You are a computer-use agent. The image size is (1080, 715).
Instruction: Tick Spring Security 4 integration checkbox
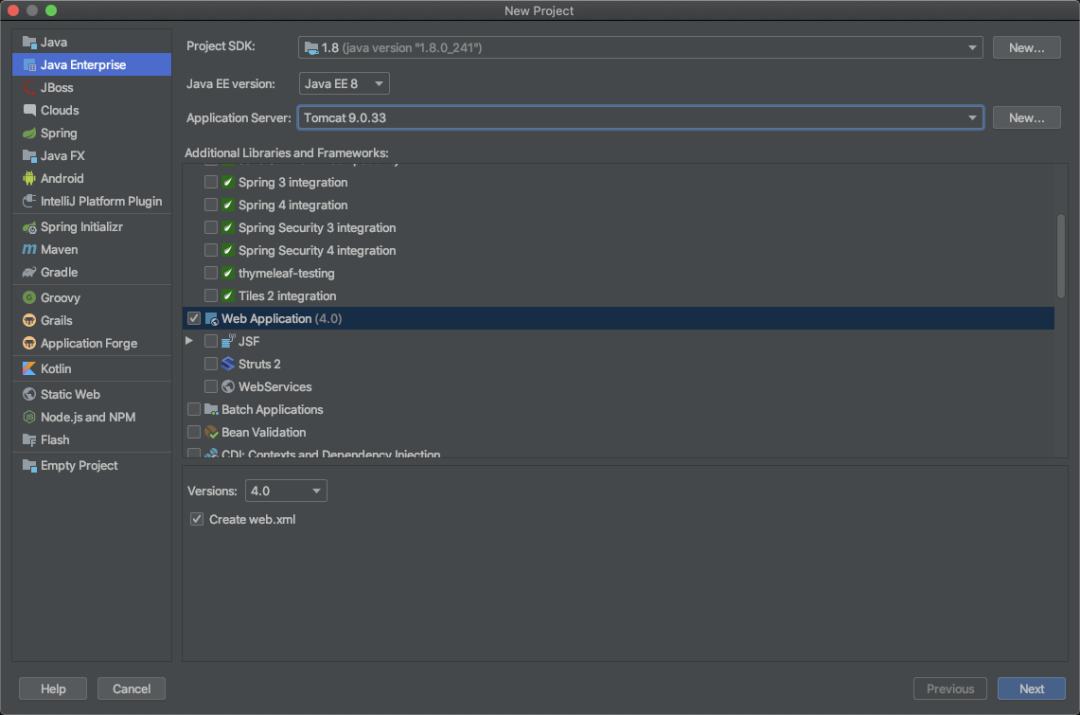(x=211, y=250)
